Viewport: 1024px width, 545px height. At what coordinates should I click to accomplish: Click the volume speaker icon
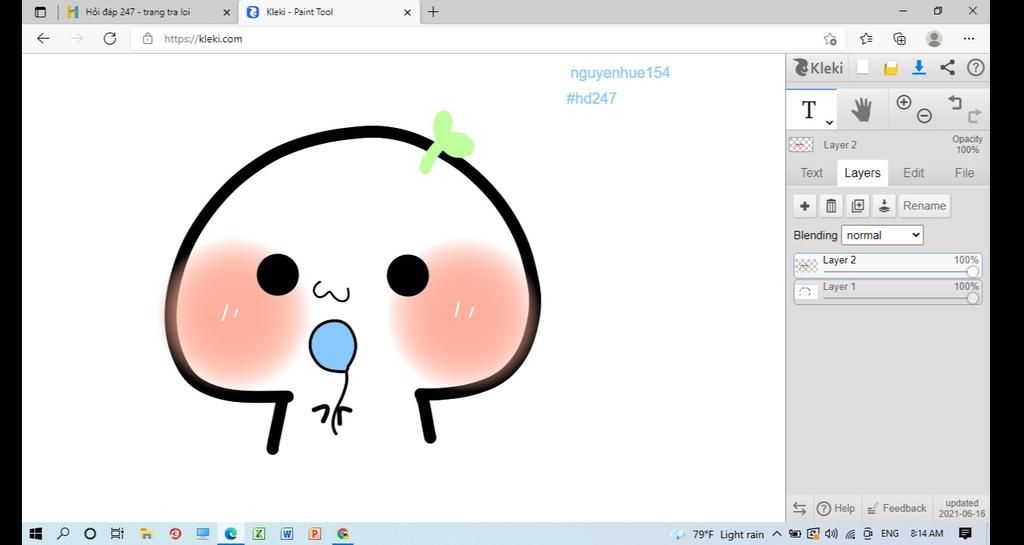831,534
